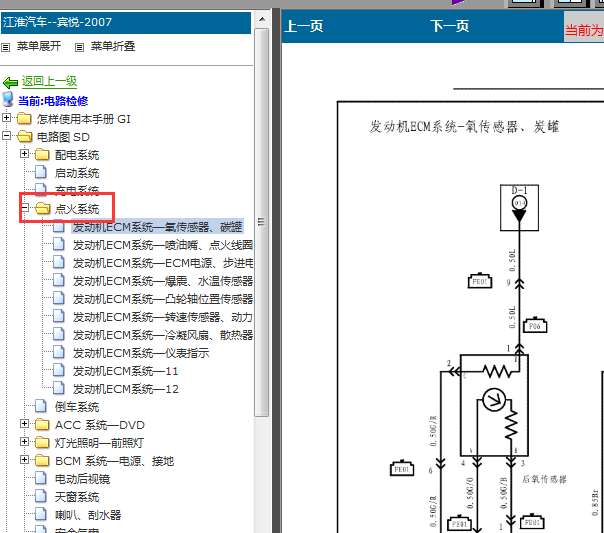Open 发动机ECM系统—仪表指示 entry

(141, 353)
